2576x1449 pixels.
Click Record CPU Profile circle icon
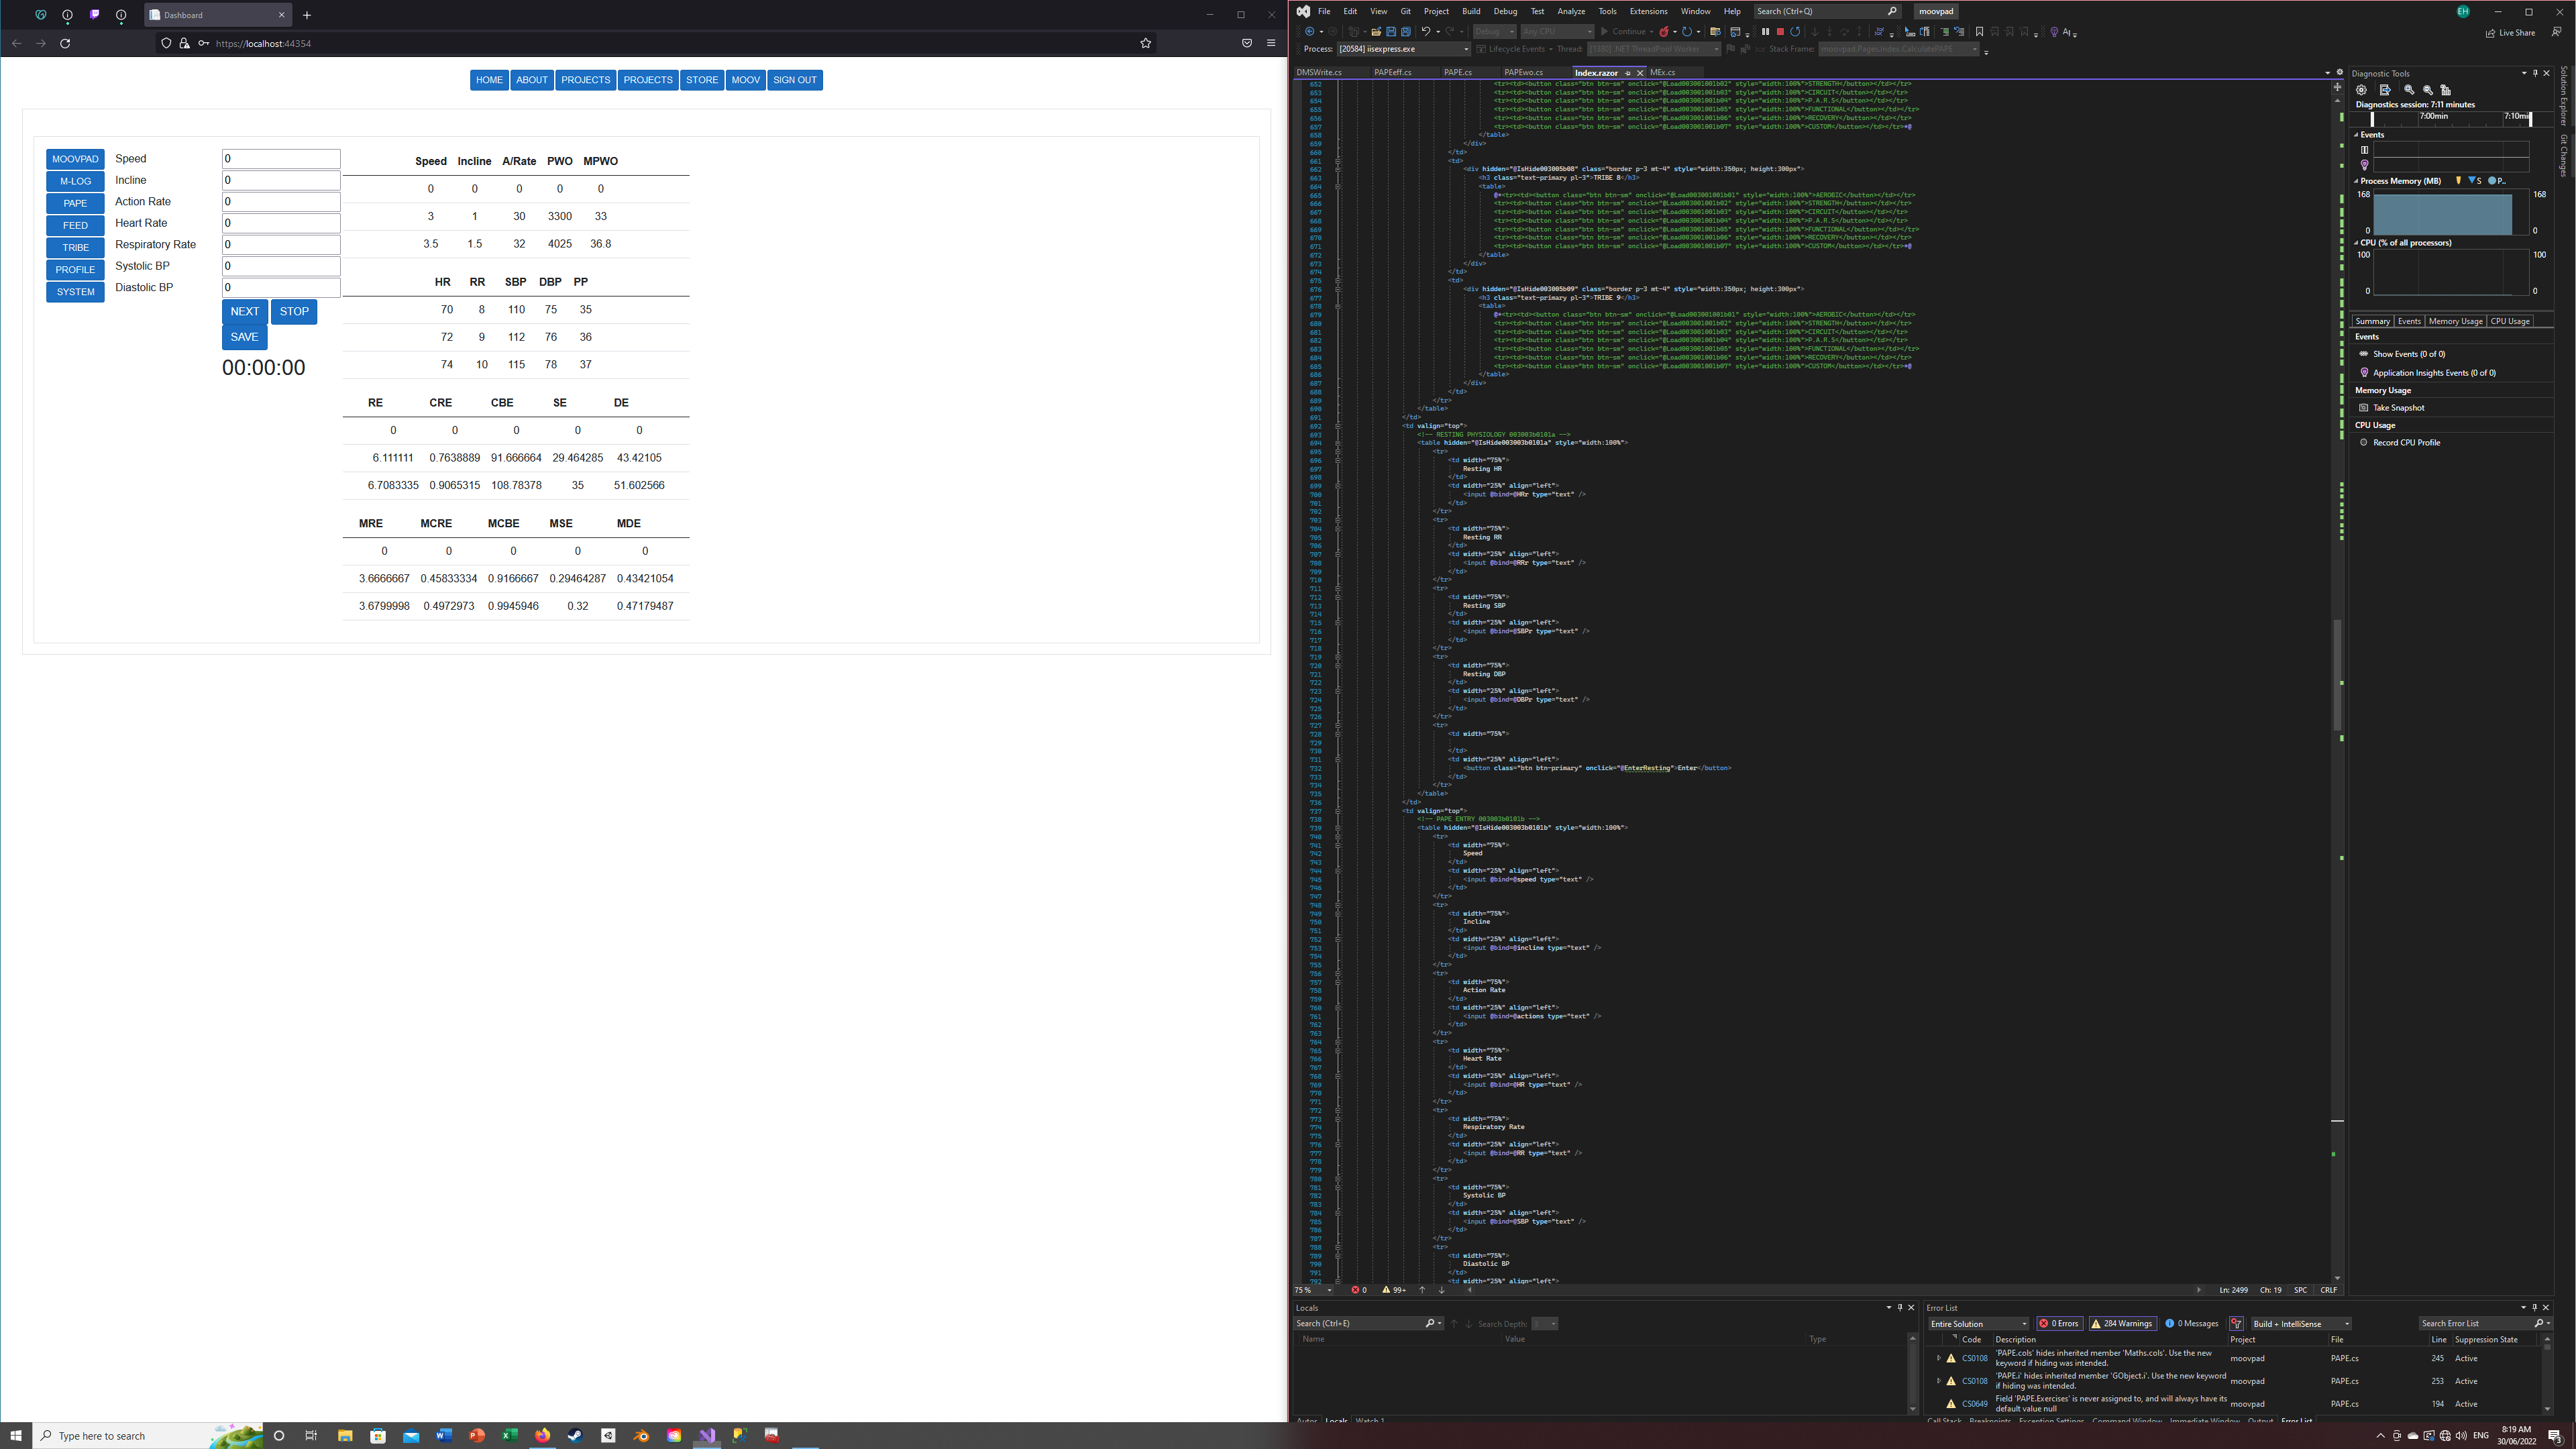[x=2364, y=442]
